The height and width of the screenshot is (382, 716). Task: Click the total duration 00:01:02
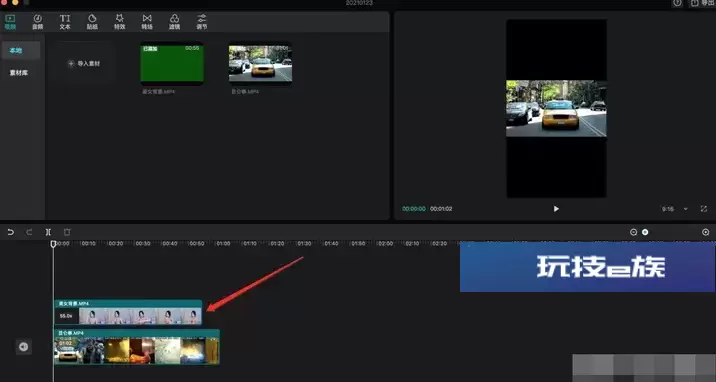tap(441, 209)
